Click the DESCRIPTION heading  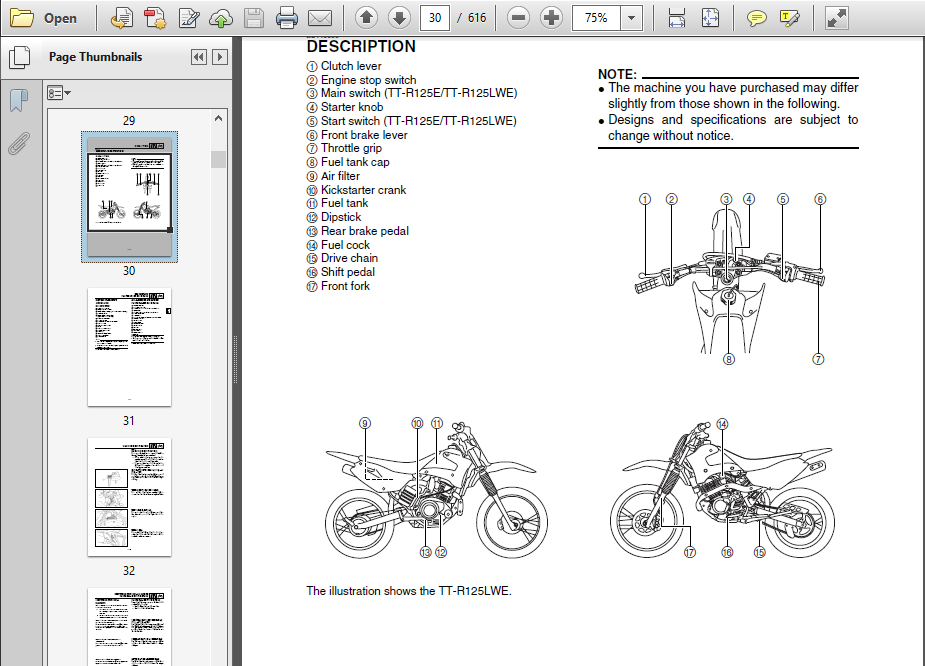[x=361, y=47]
